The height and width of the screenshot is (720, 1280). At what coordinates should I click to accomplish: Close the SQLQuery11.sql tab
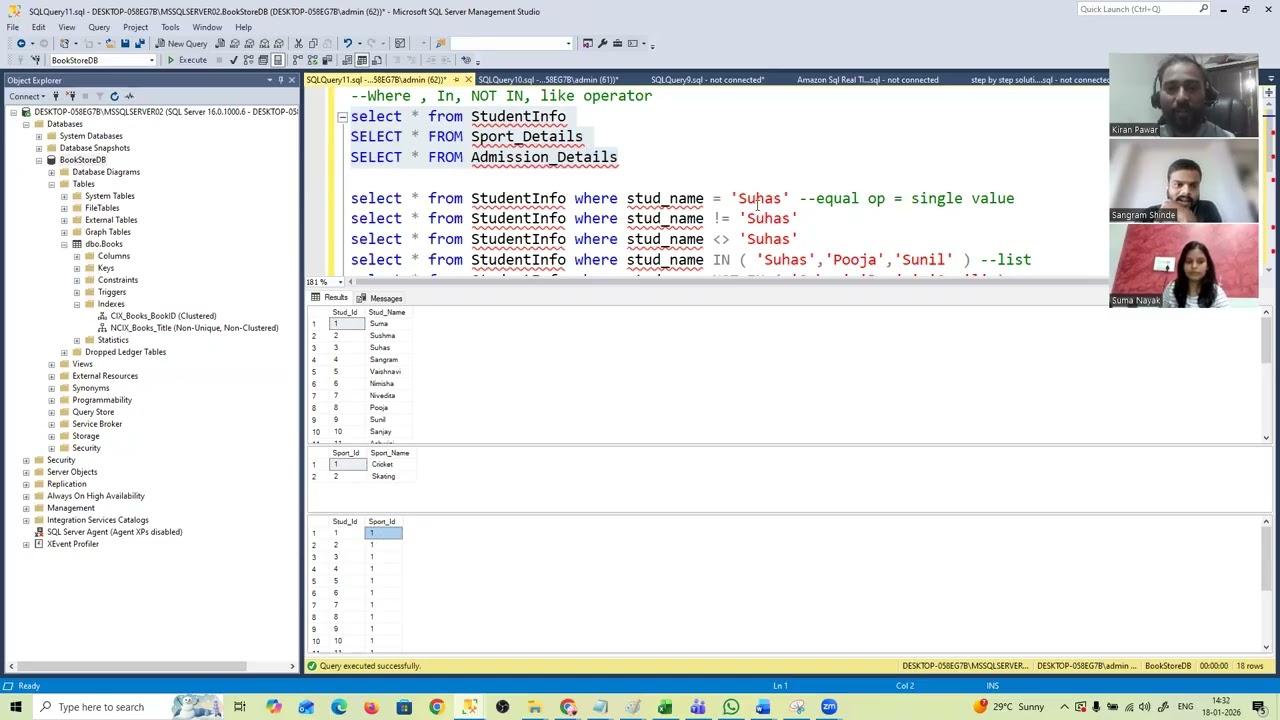click(468, 80)
